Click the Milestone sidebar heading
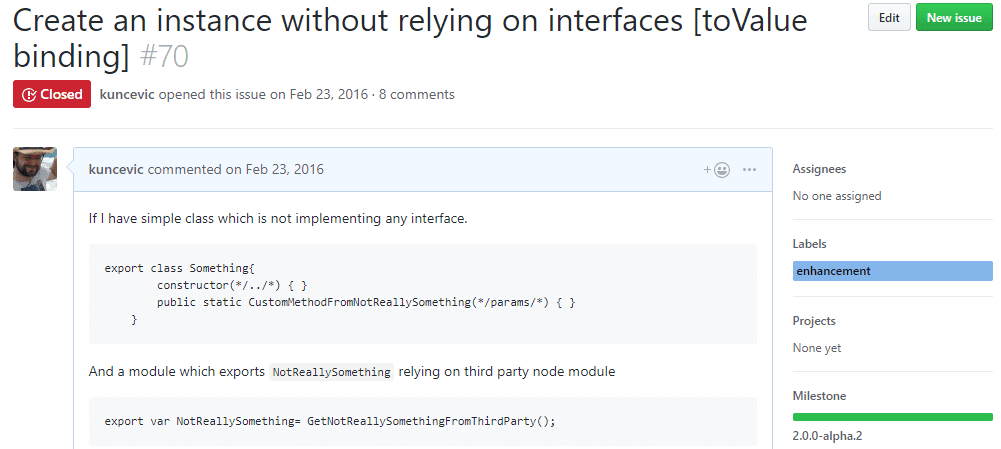Image resolution: width=1001 pixels, height=449 pixels. point(819,396)
